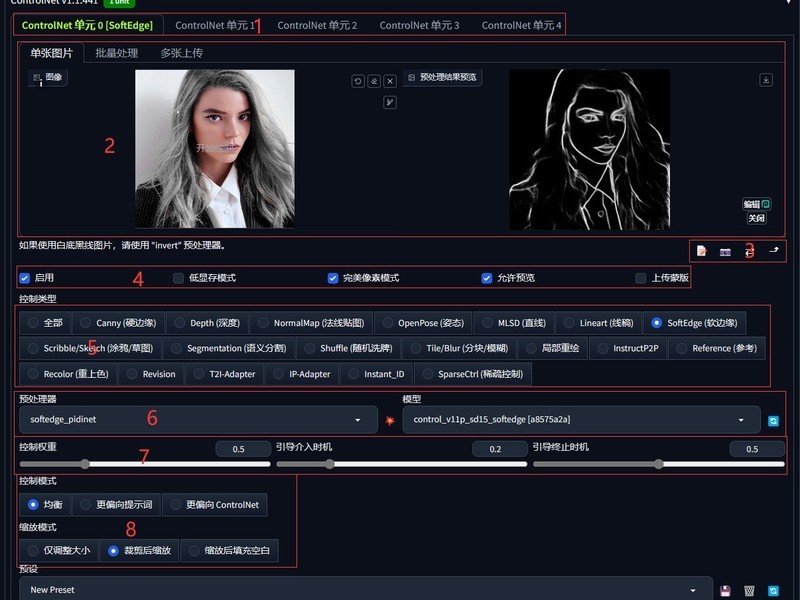Pick the MLSD (直线) control type
Image resolution: width=800 pixels, height=600 pixels.
[x=514, y=323]
